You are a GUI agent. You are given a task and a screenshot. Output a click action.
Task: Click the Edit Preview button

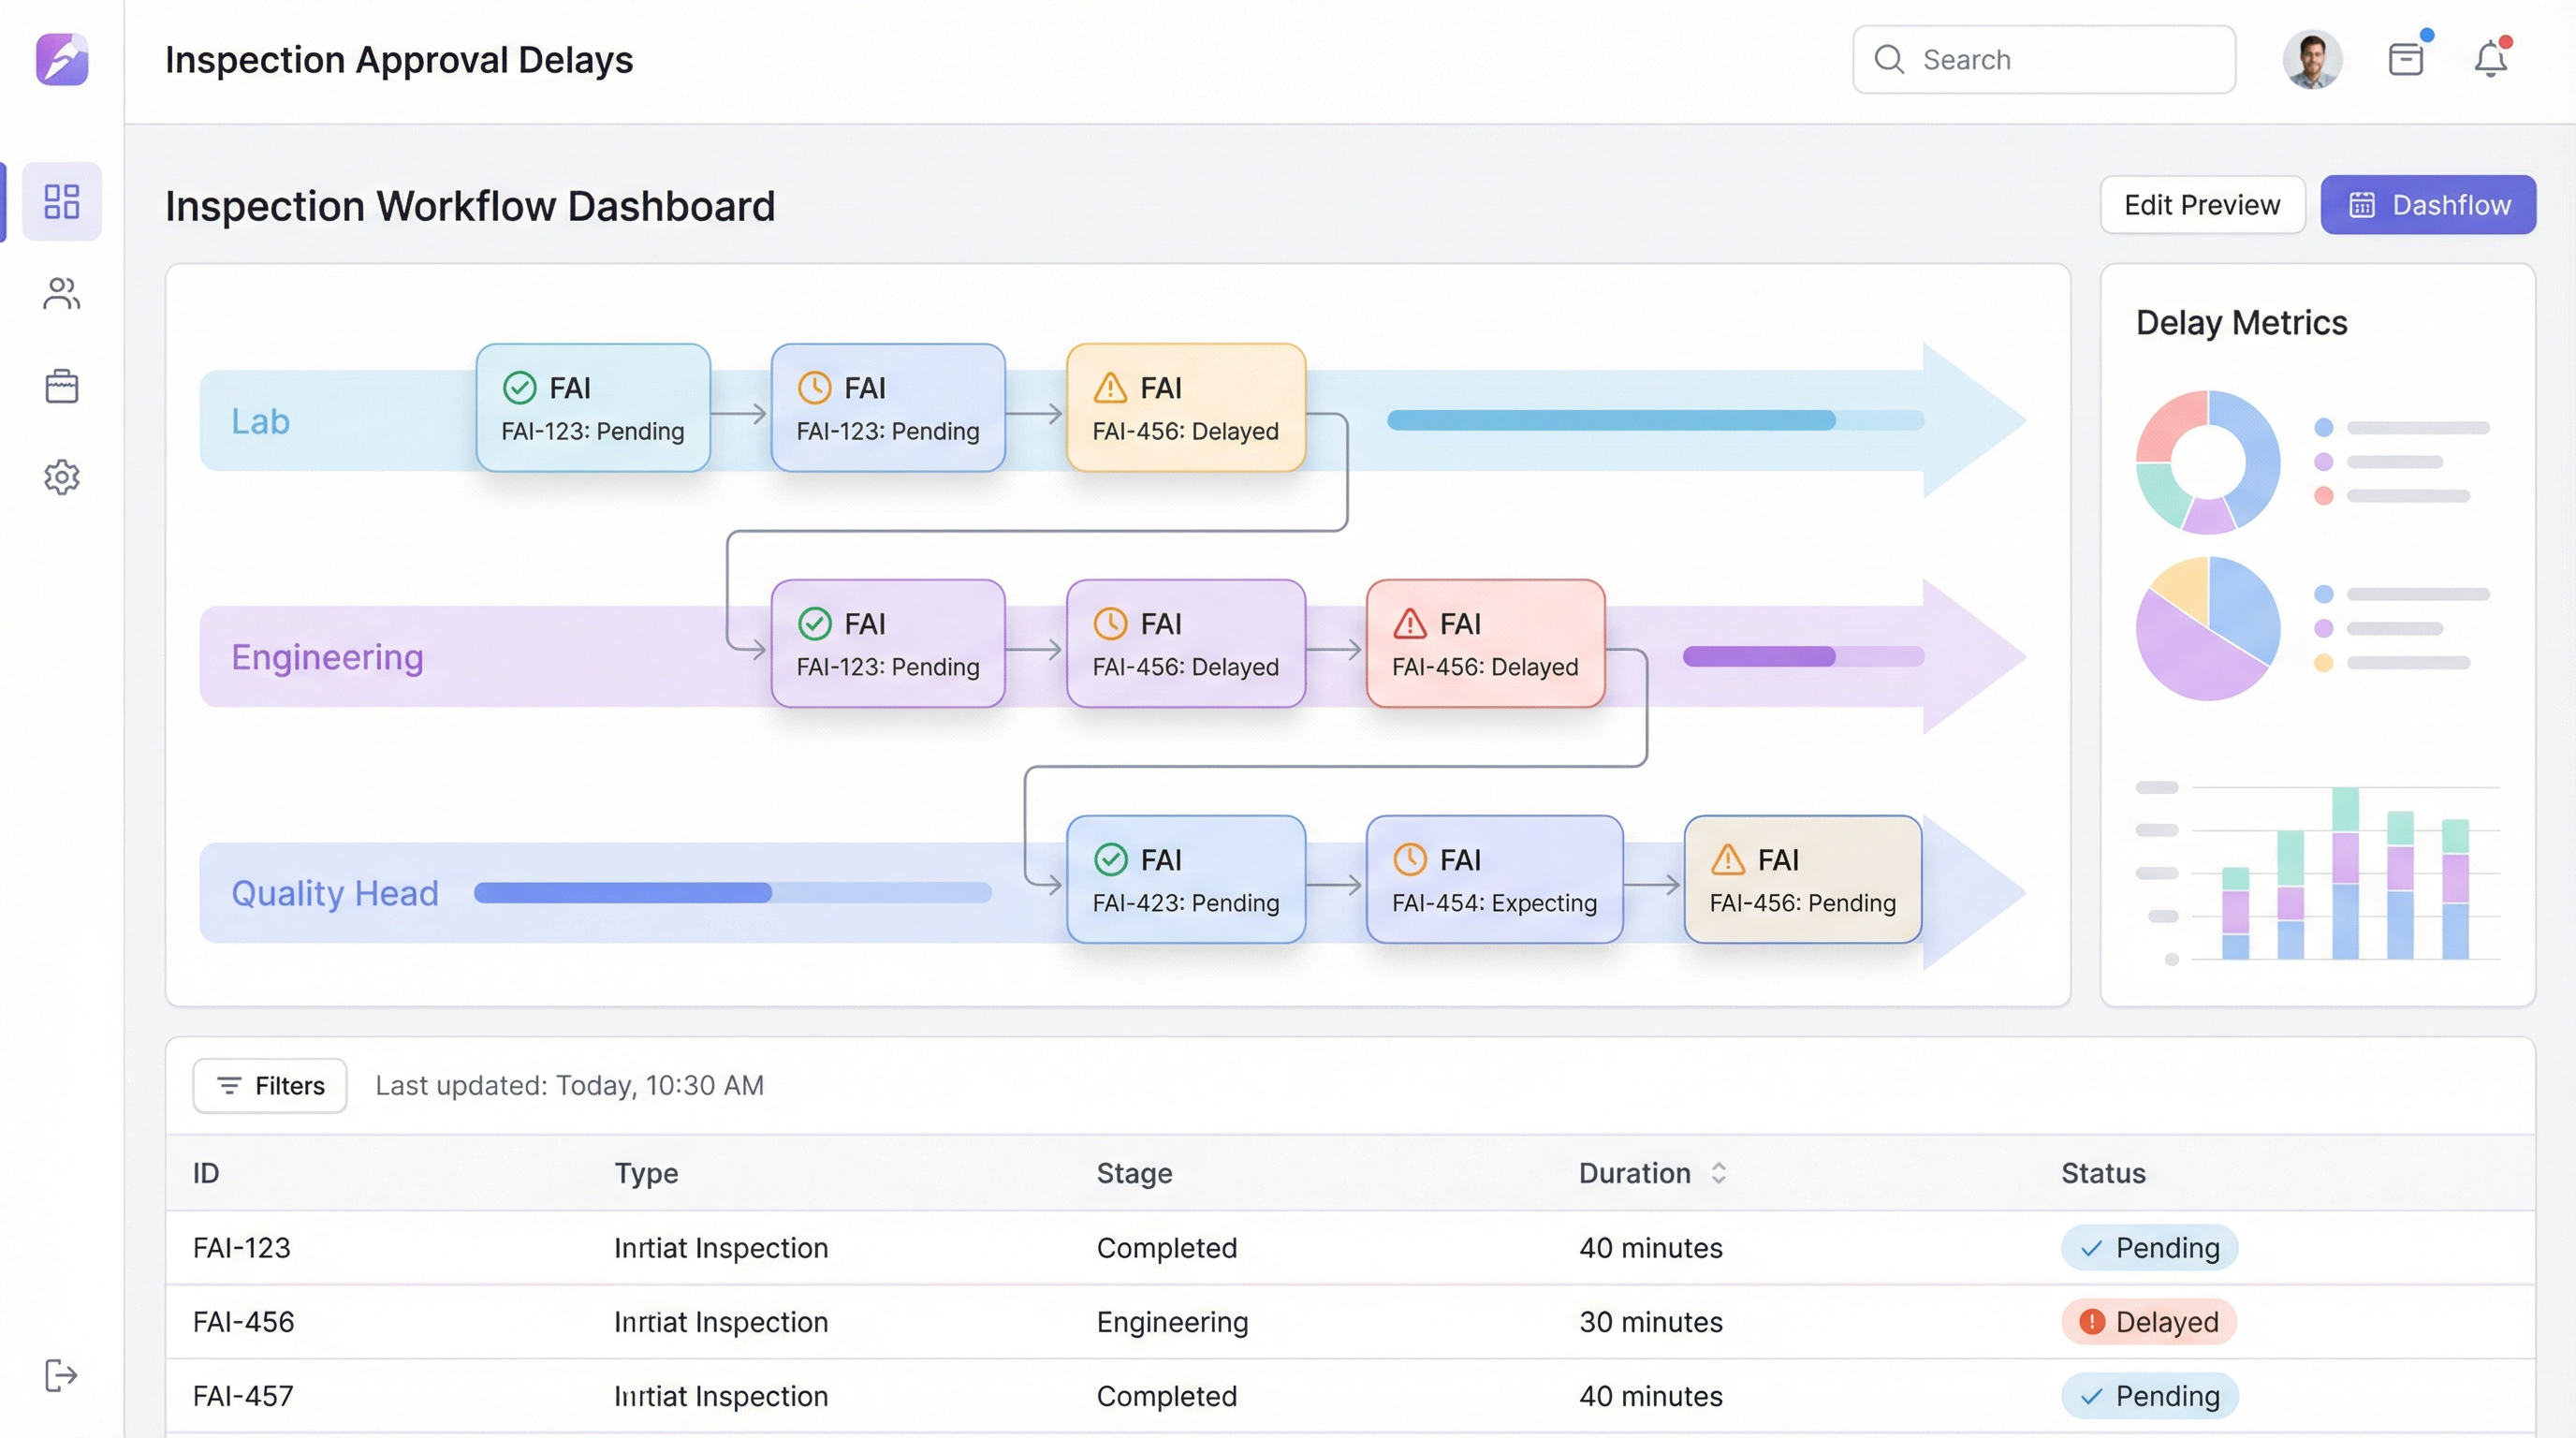click(x=2202, y=205)
